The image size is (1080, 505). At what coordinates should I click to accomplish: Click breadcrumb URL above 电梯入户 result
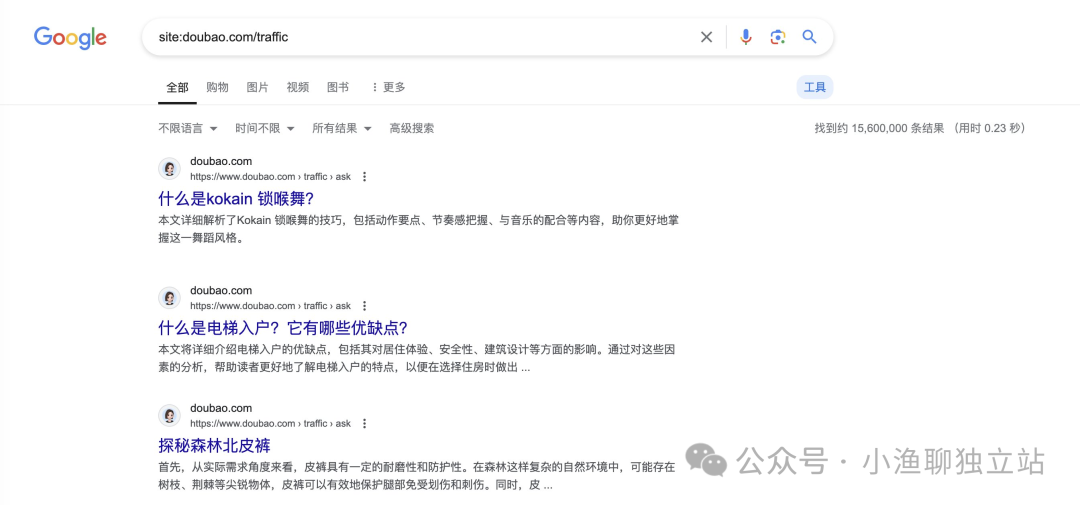click(271, 306)
